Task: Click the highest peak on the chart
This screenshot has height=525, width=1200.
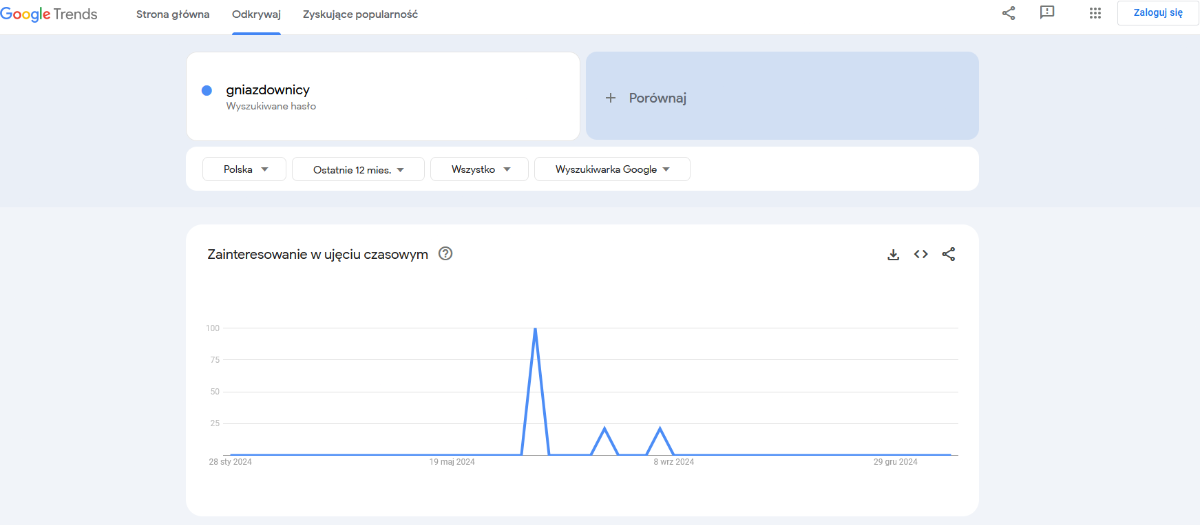Action: pyautogui.click(x=536, y=329)
